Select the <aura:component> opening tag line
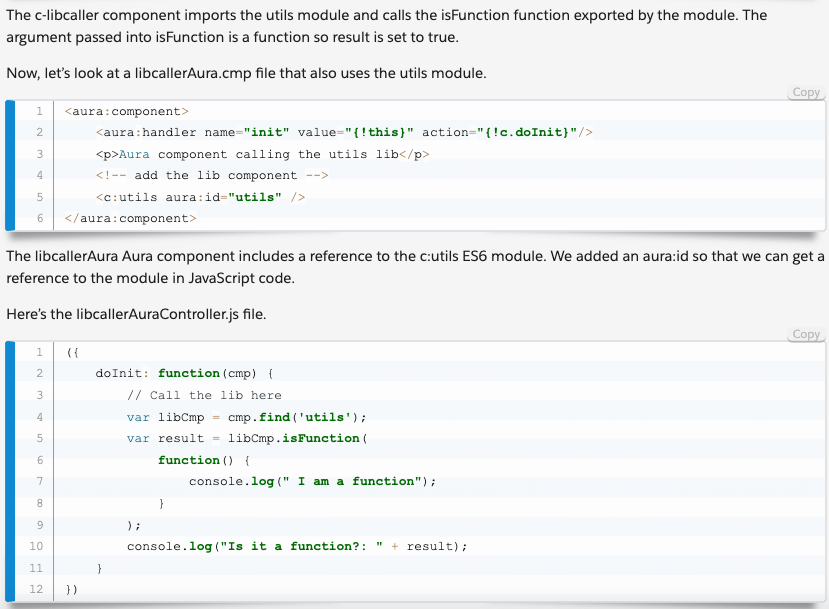The image size is (829, 609). pos(126,112)
